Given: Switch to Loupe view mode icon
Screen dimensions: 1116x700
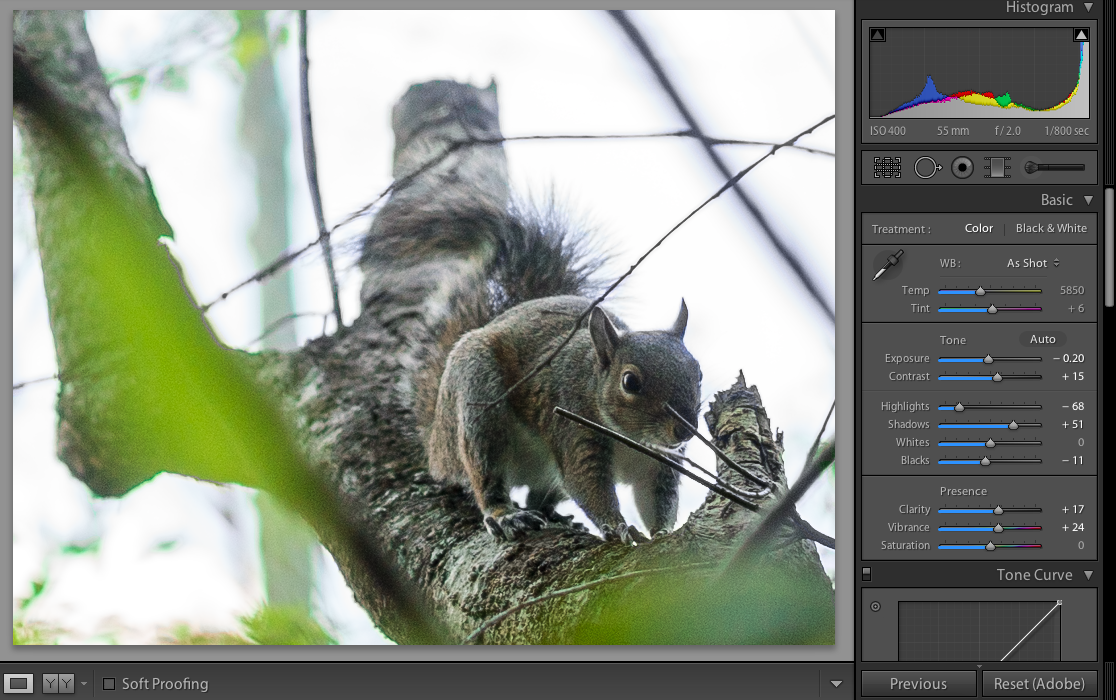Looking at the screenshot, I should (x=20, y=684).
